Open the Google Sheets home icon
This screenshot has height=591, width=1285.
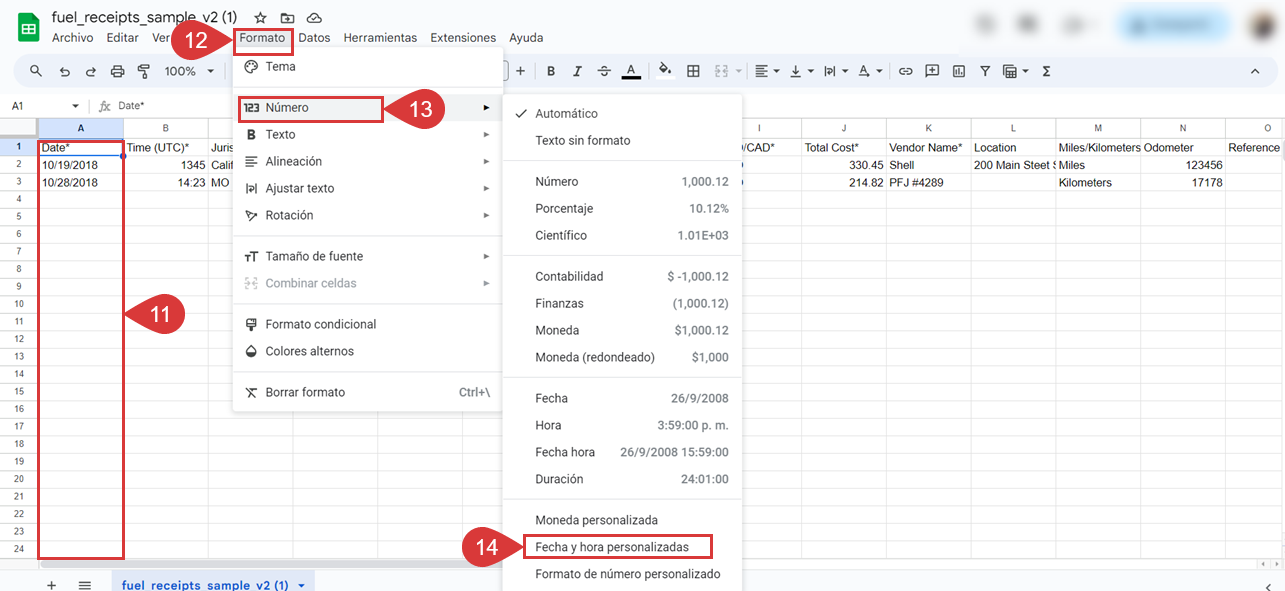coord(28,27)
